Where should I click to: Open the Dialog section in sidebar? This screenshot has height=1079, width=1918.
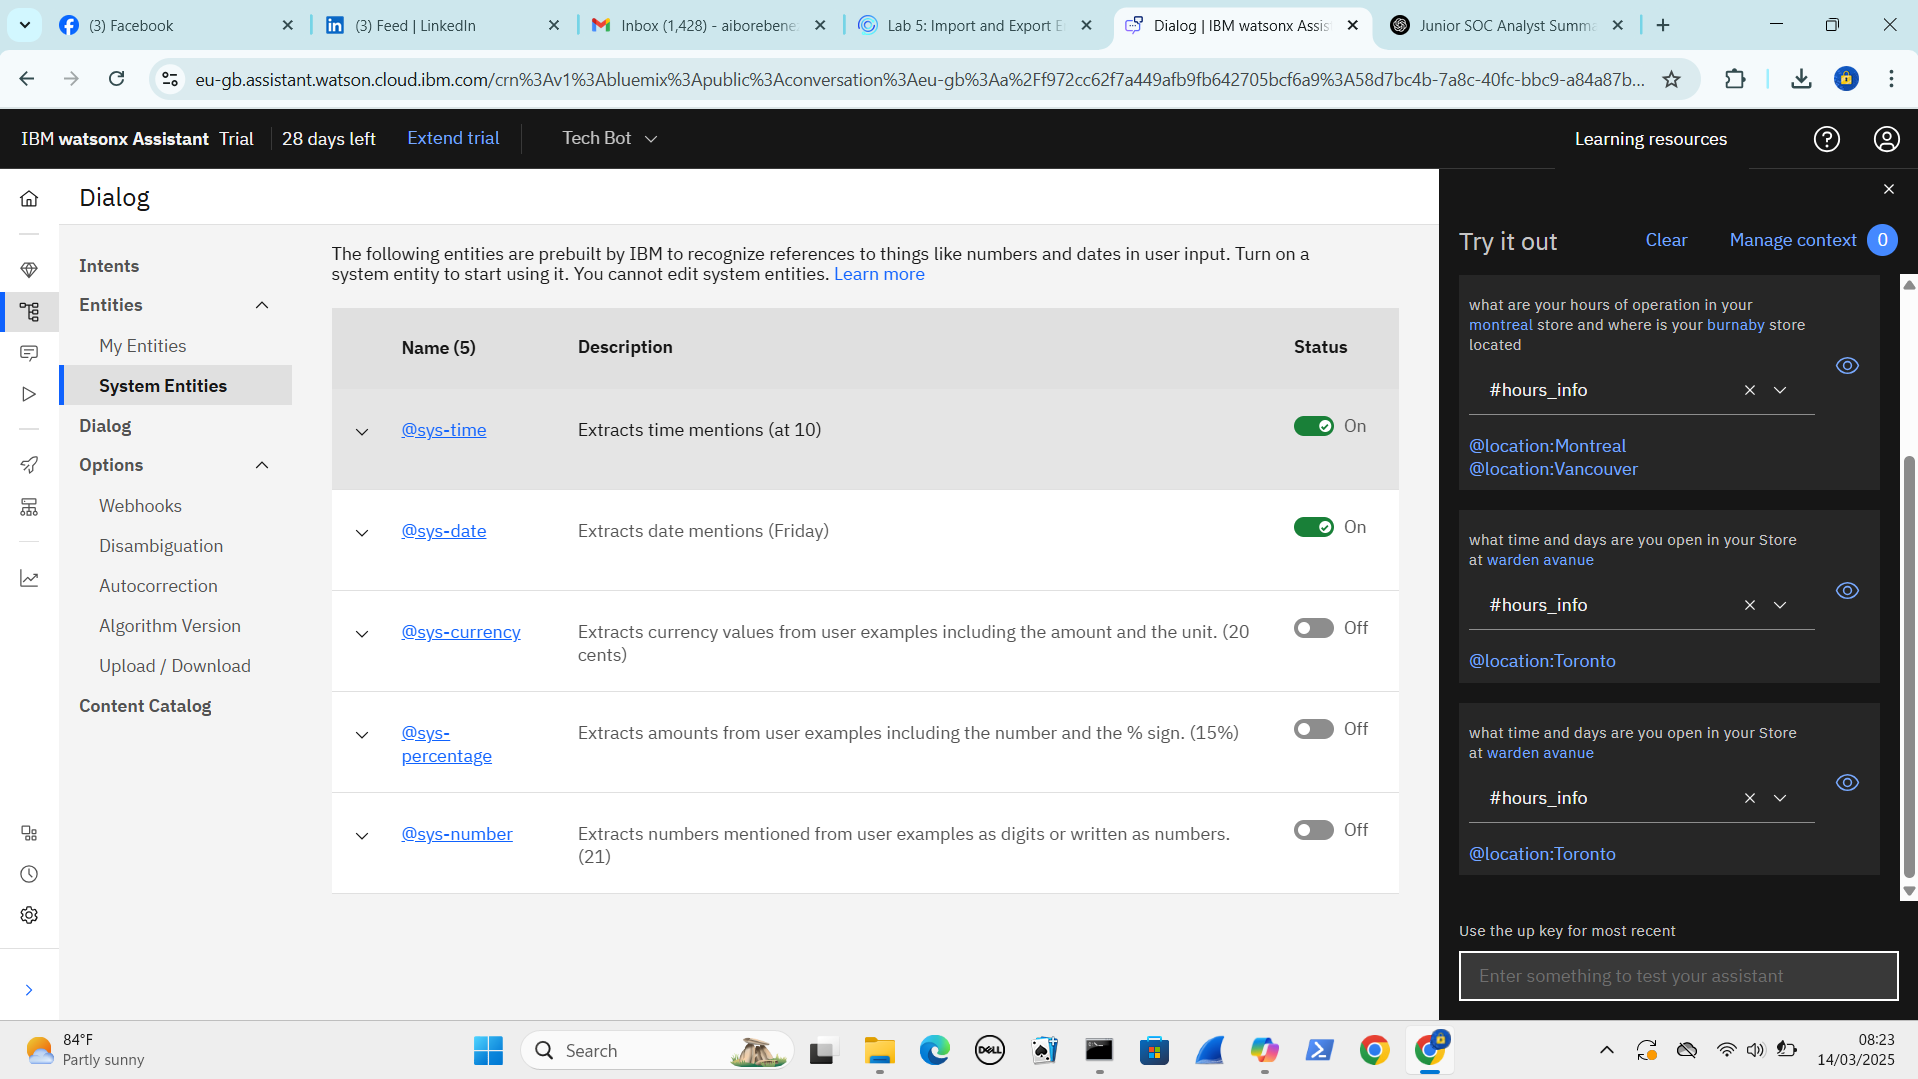click(x=105, y=426)
